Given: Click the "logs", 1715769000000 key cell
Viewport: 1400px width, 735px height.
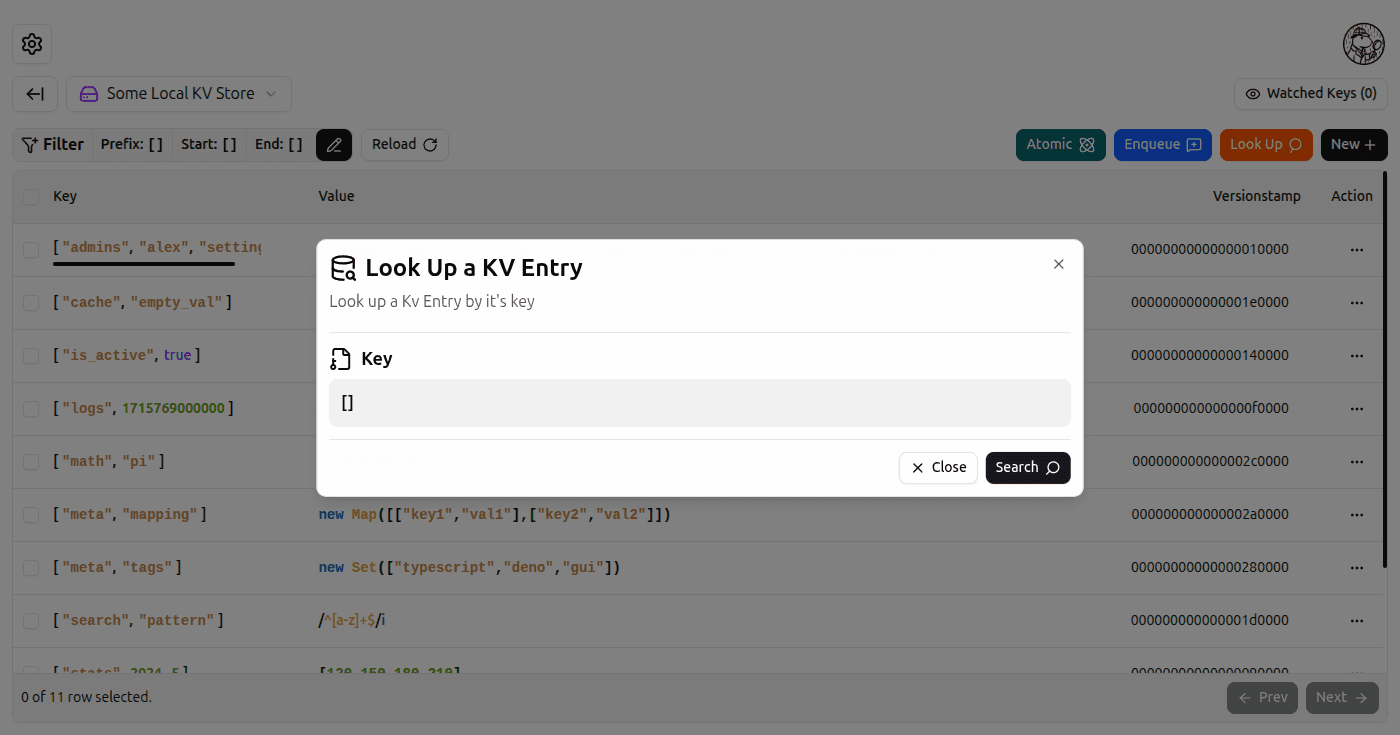Looking at the screenshot, I should click(144, 408).
